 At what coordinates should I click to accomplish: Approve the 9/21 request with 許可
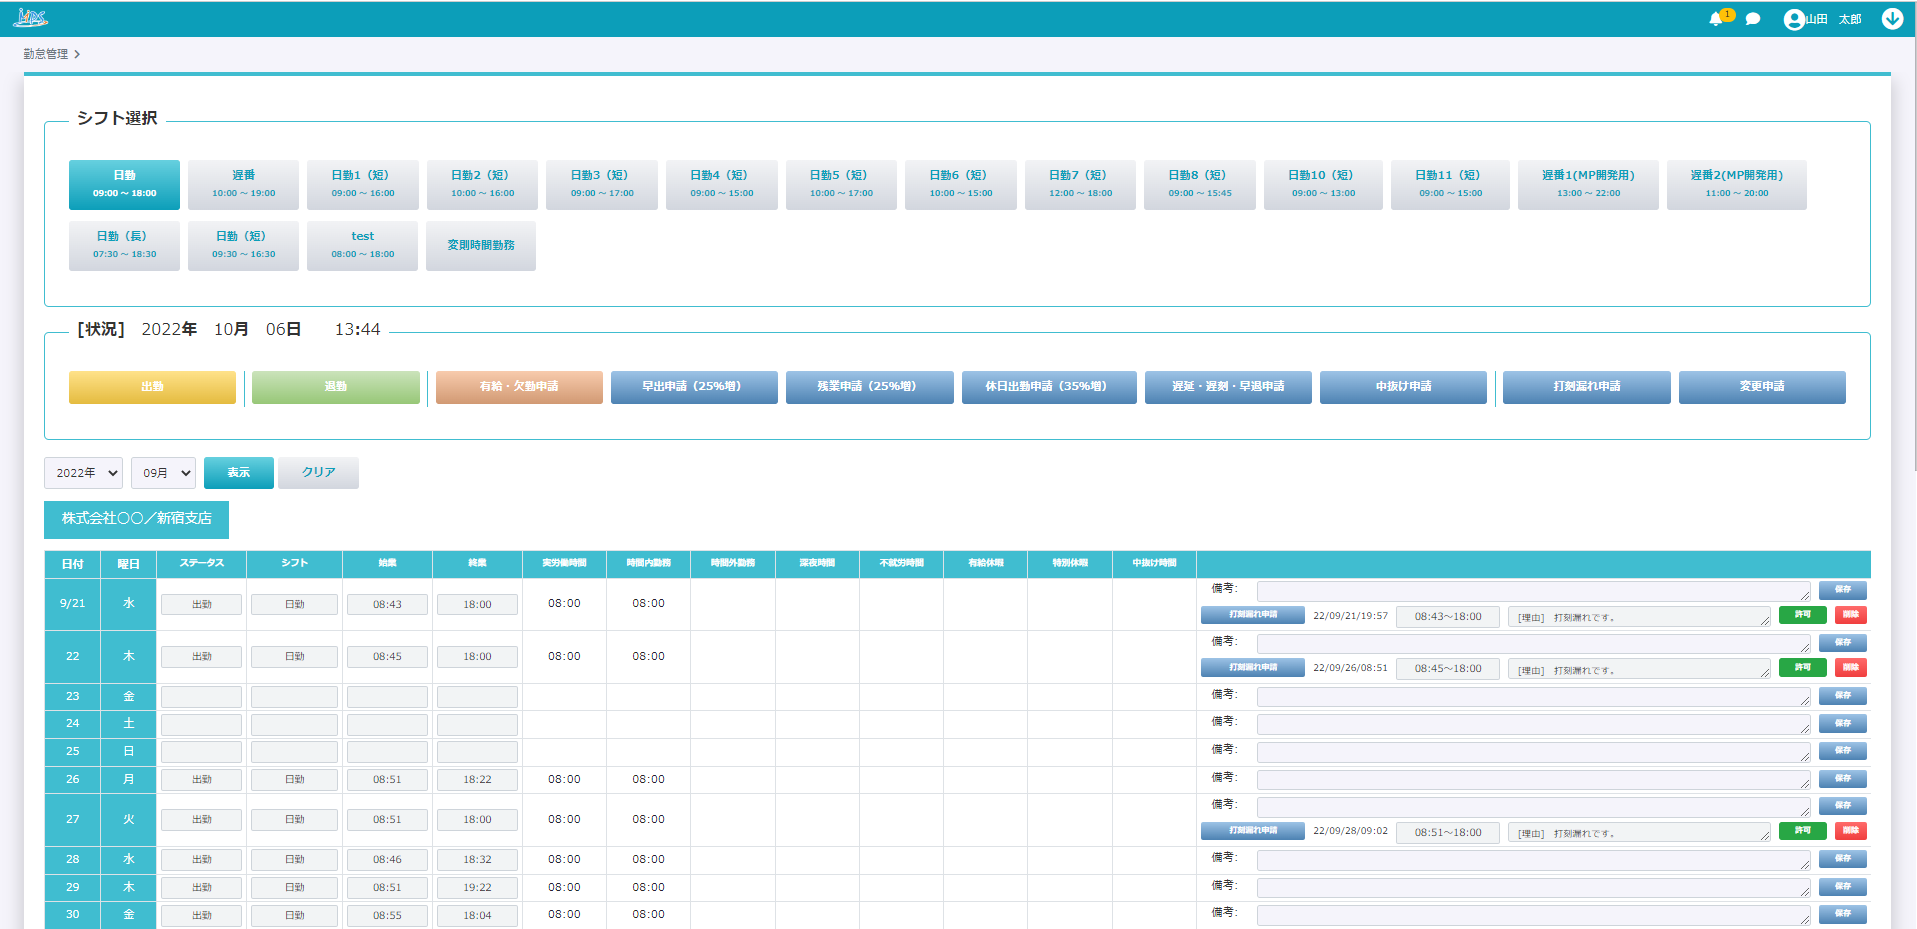[1802, 615]
